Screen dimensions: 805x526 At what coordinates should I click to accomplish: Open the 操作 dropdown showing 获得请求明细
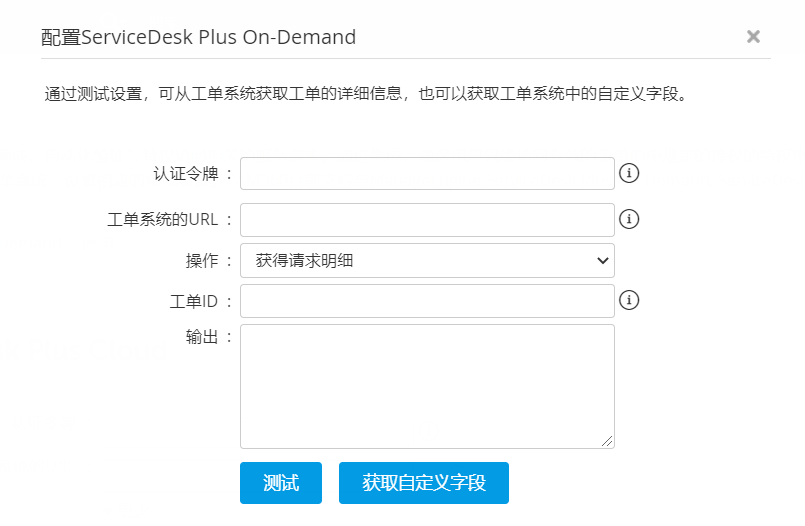[x=427, y=260]
